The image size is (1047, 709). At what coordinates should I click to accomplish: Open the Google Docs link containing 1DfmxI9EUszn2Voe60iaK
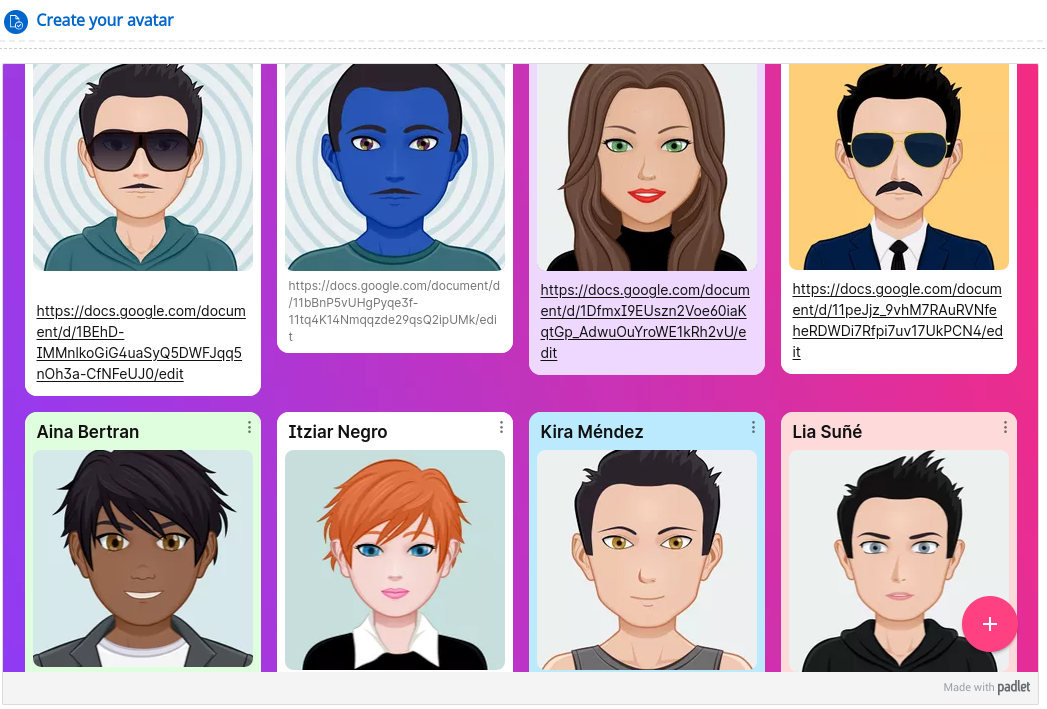click(x=644, y=321)
